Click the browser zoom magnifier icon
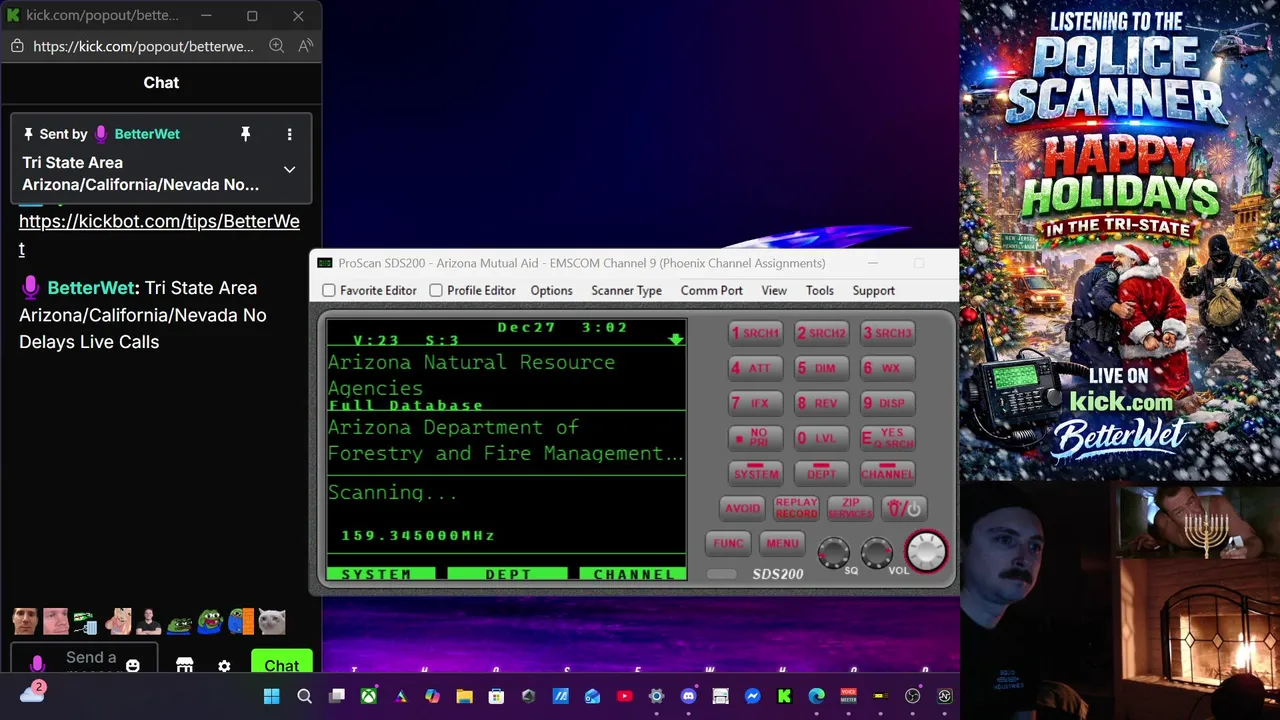Image resolution: width=1280 pixels, height=720 pixels. 277,46
